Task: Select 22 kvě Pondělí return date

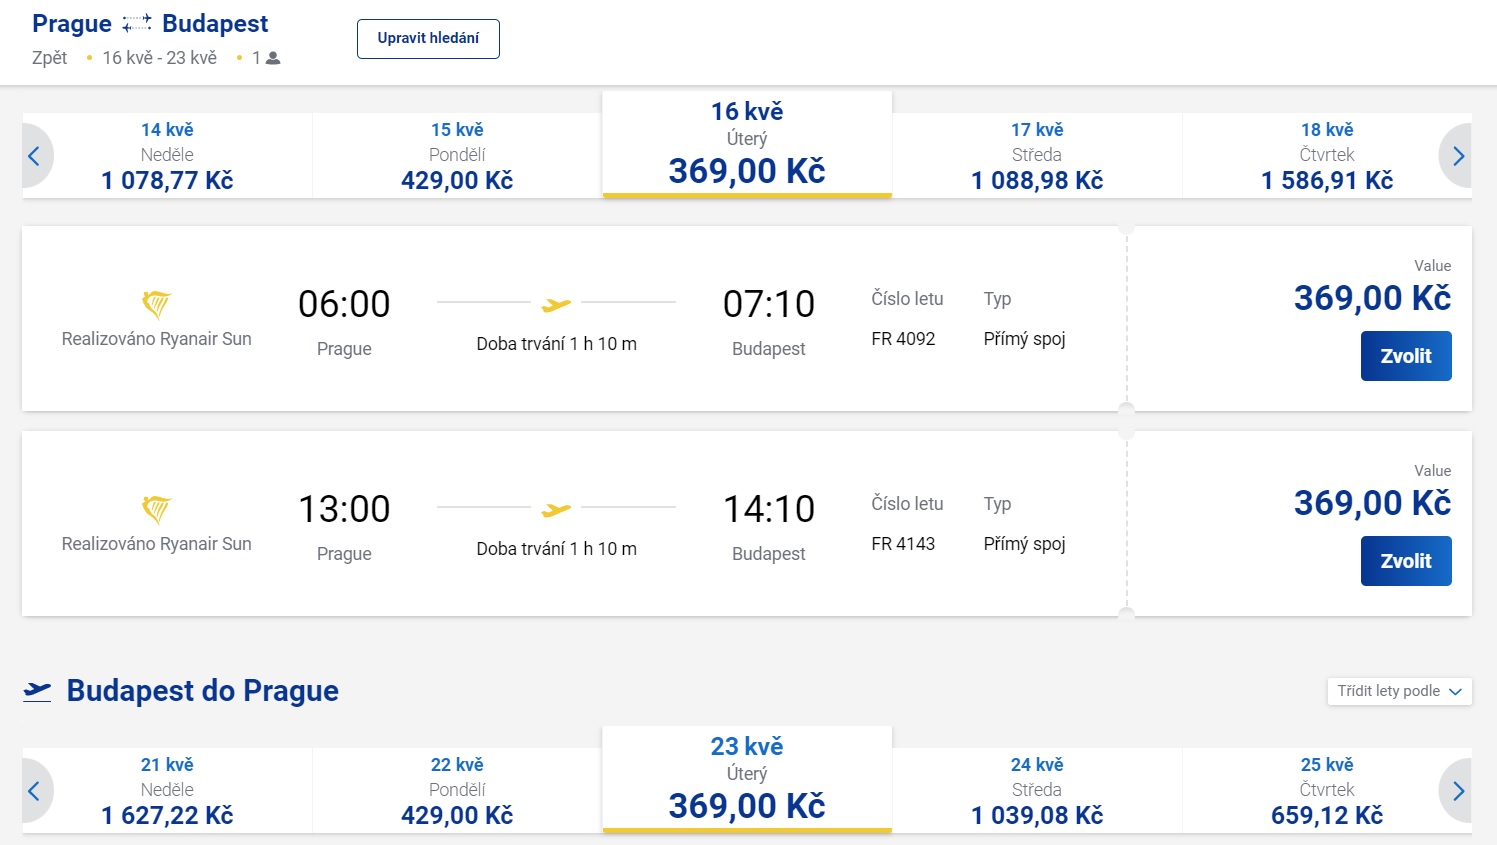Action: tap(457, 791)
